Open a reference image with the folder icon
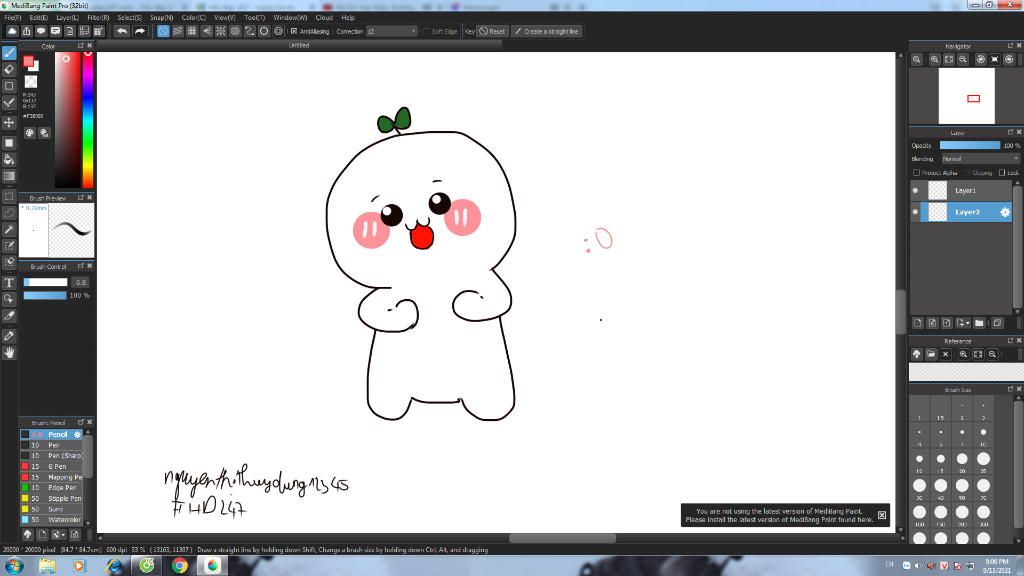 click(931, 354)
